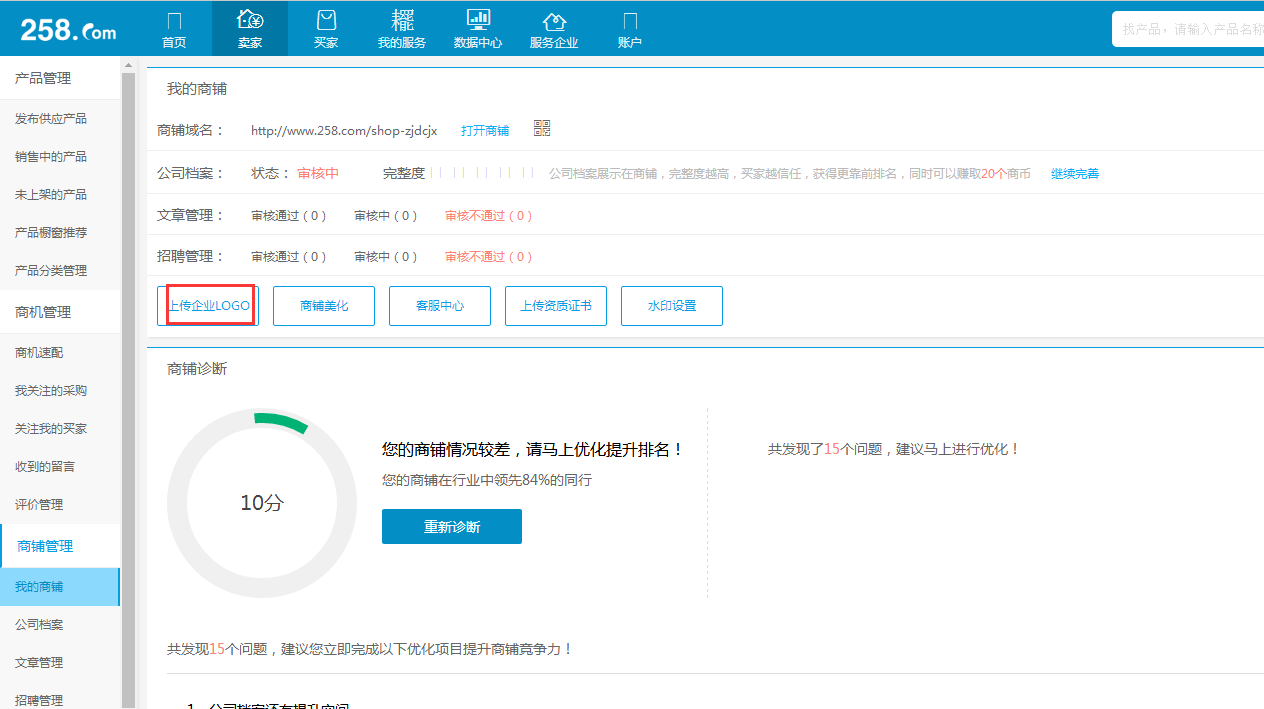Click the 完整度 progress bar

tap(482, 173)
